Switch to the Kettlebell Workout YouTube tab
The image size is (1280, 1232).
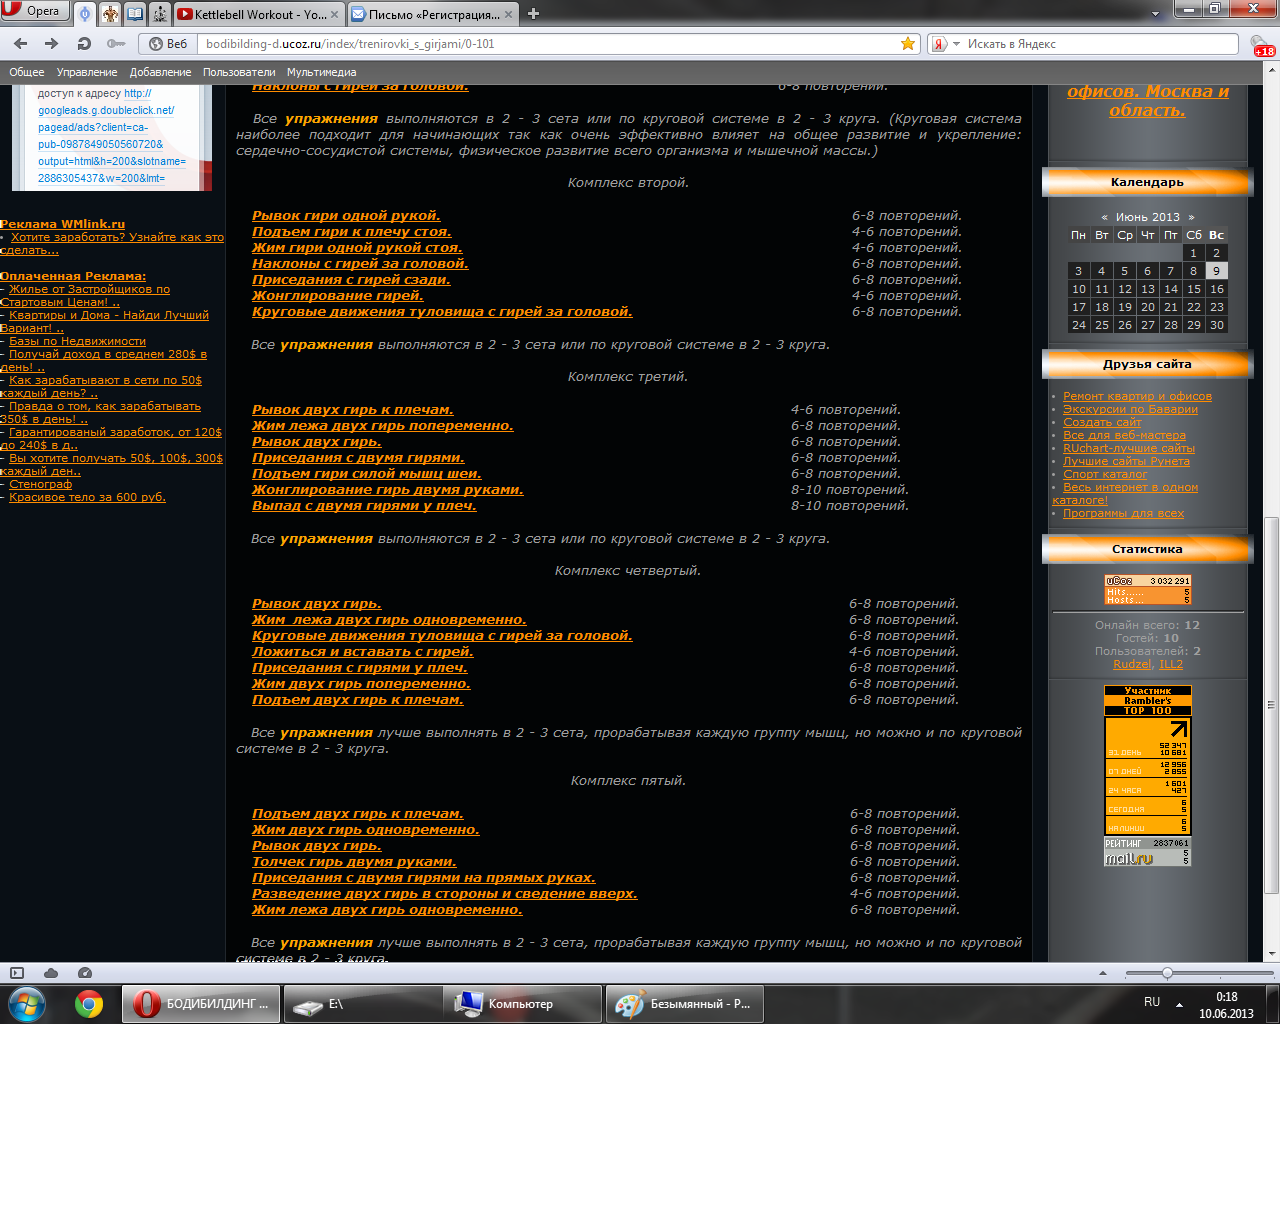[x=258, y=14]
